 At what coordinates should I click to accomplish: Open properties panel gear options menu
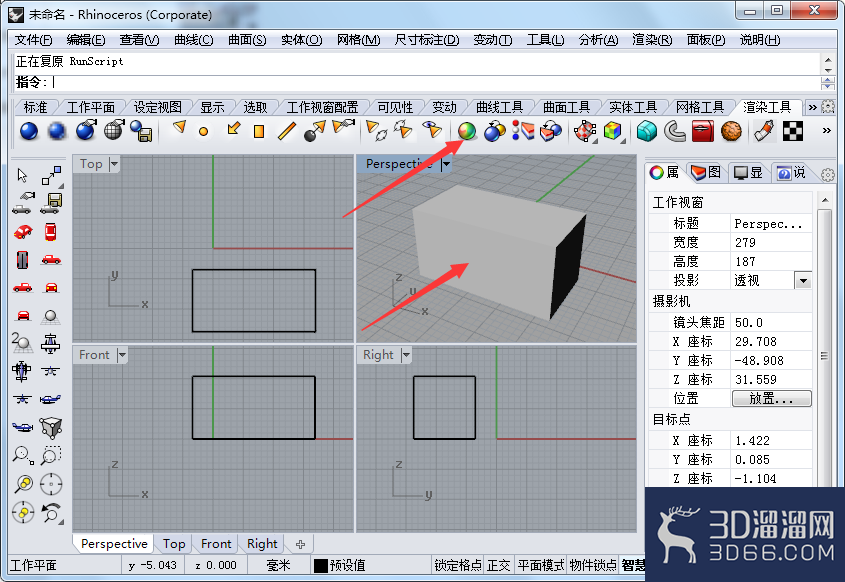828,175
